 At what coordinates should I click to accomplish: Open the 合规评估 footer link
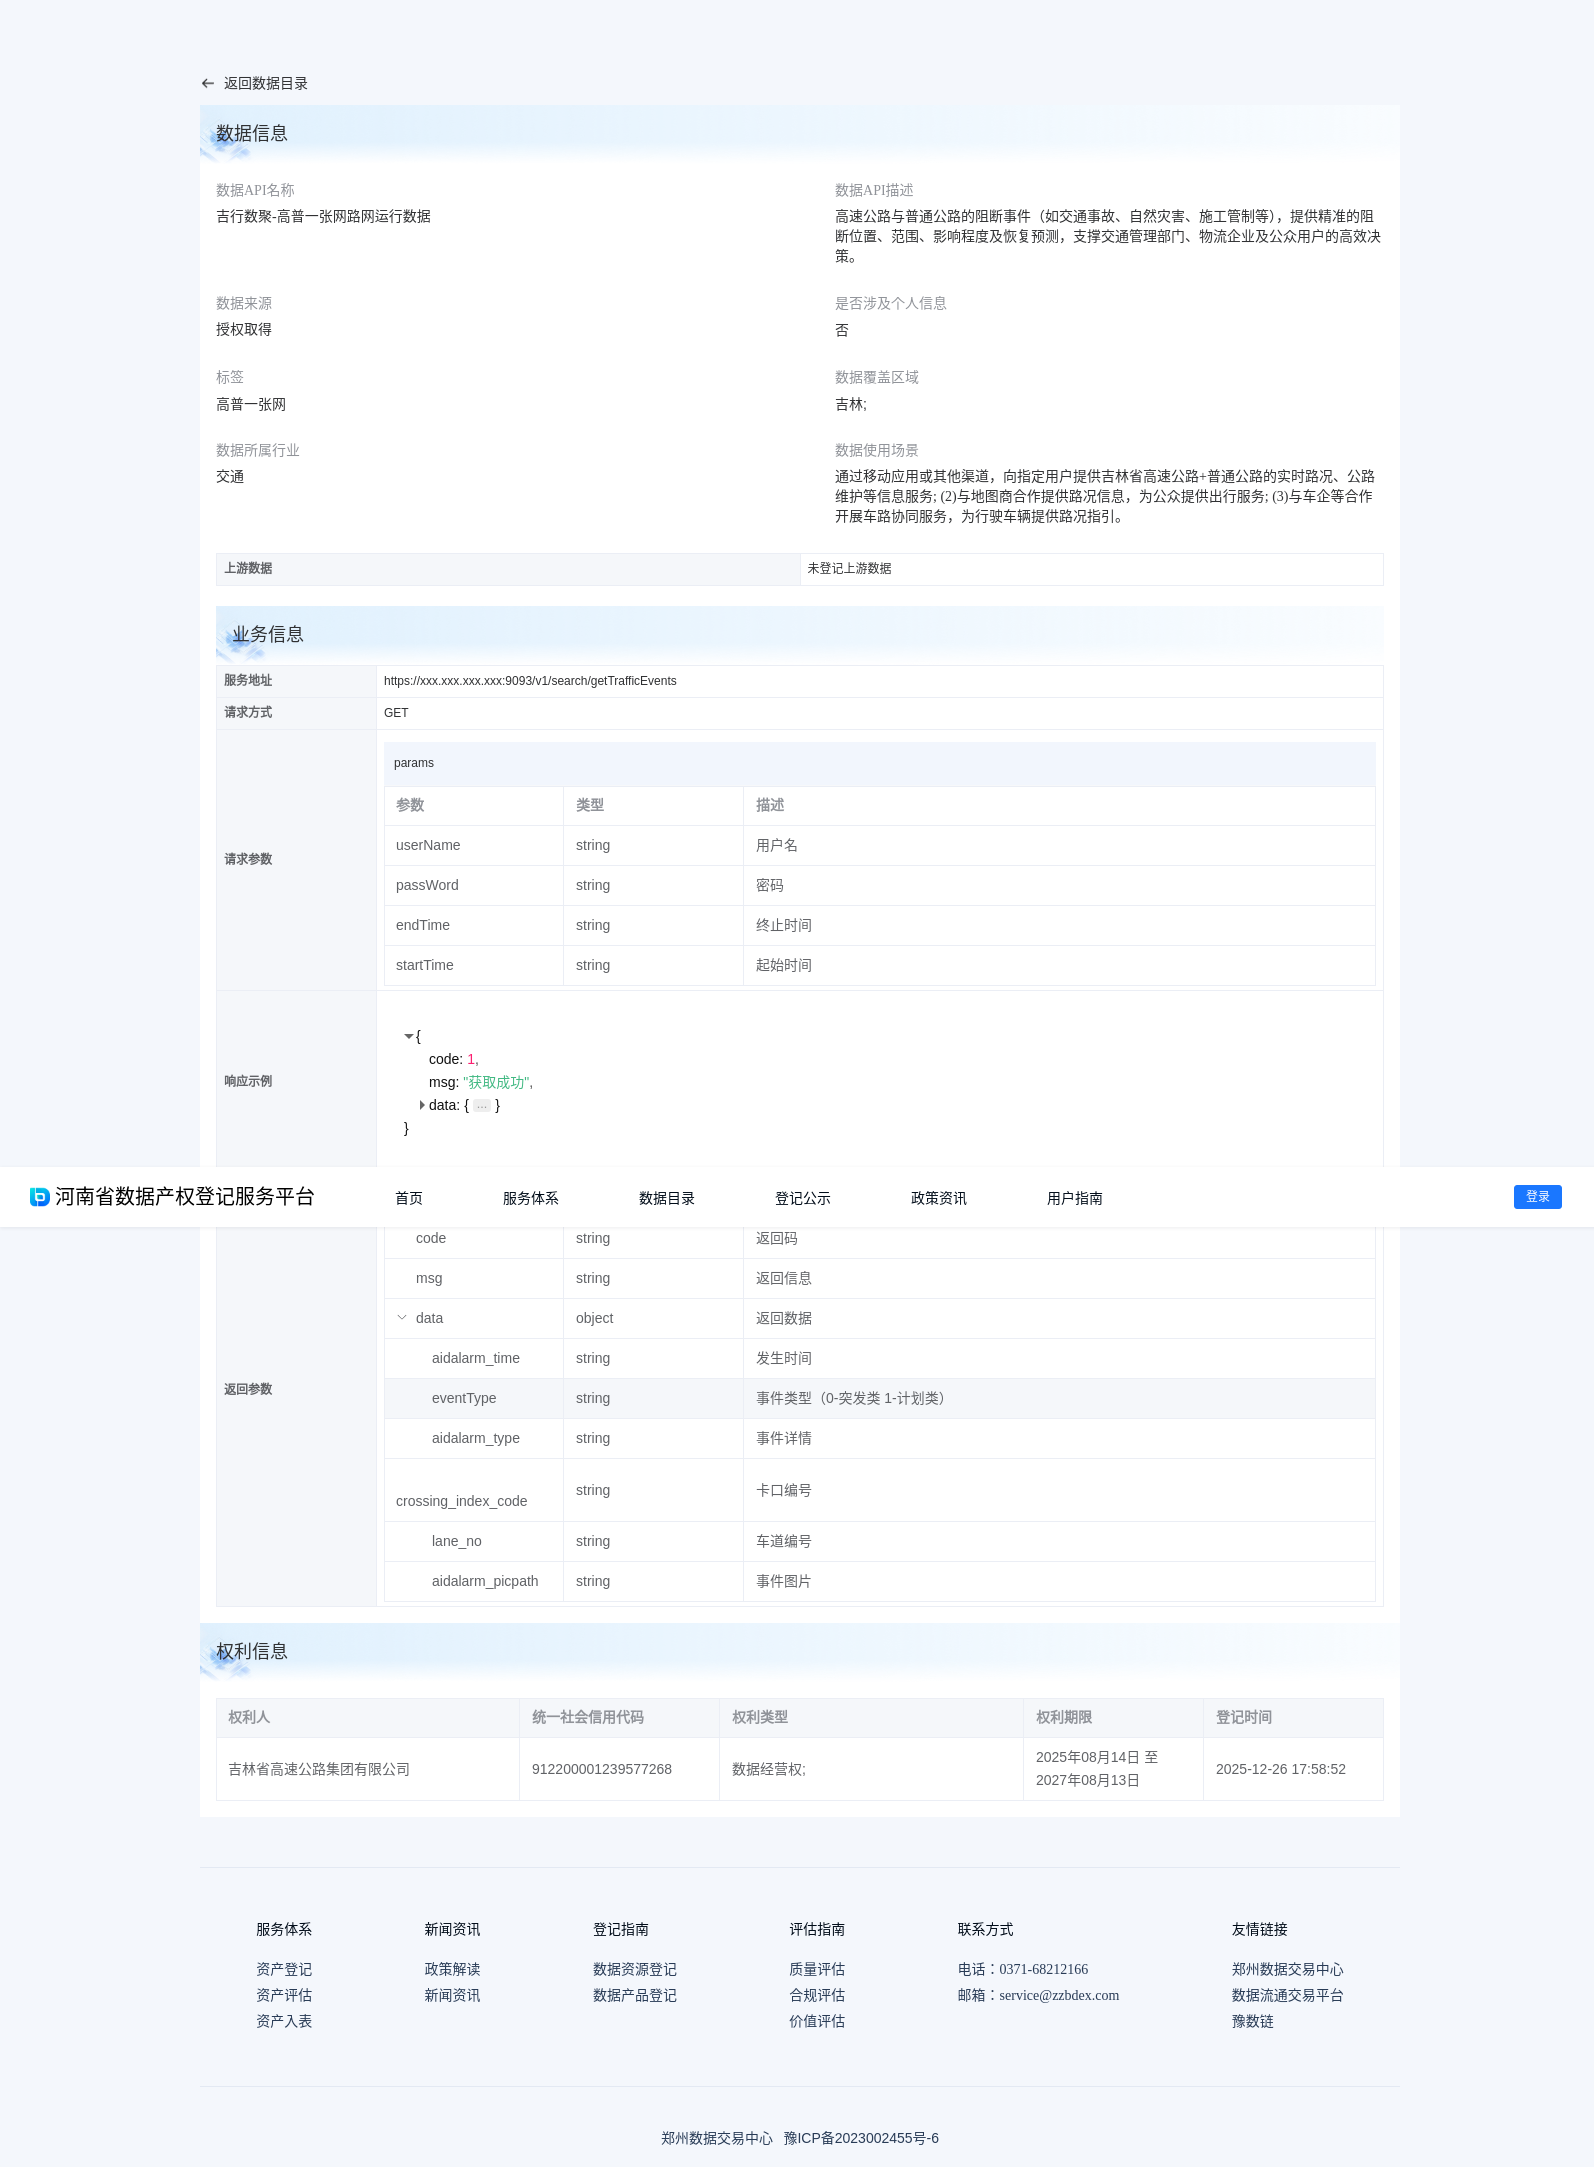coord(817,1995)
